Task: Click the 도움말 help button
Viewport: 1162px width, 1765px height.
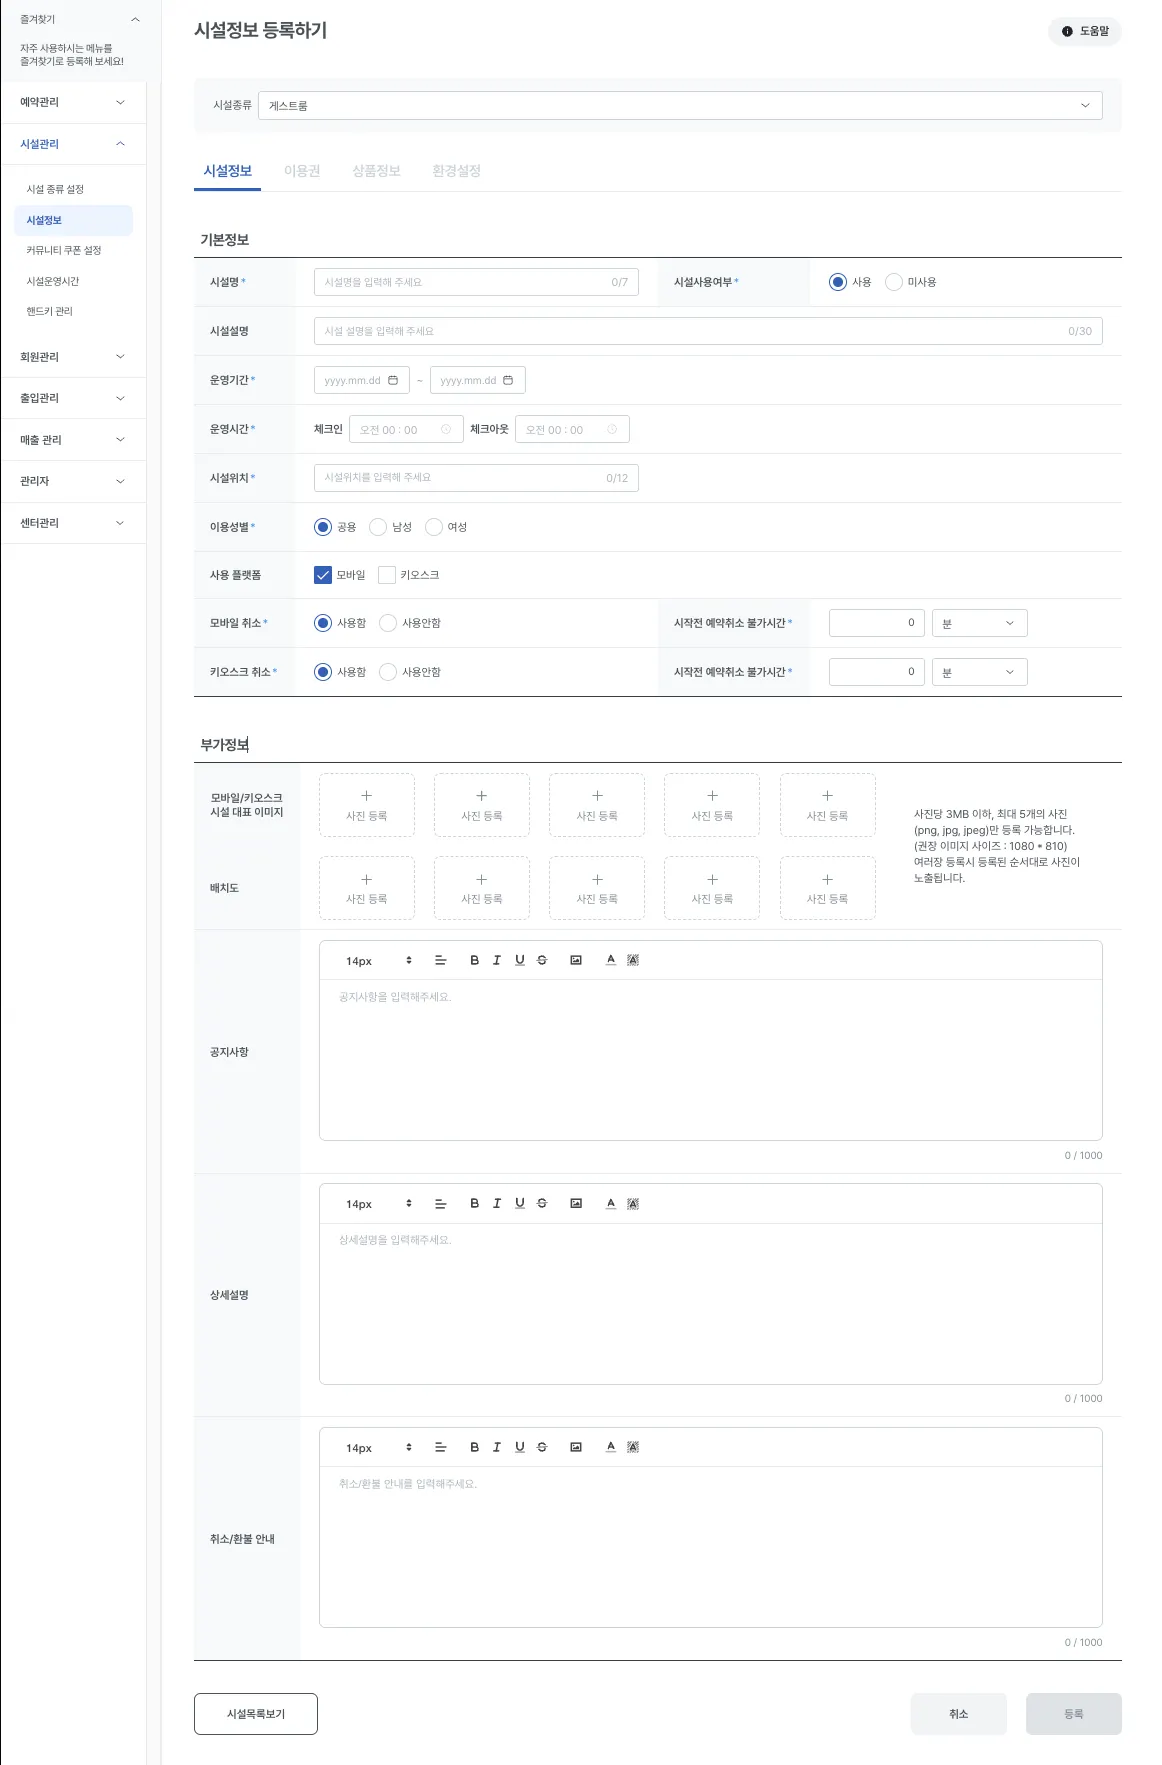Action: pyautogui.click(x=1085, y=31)
